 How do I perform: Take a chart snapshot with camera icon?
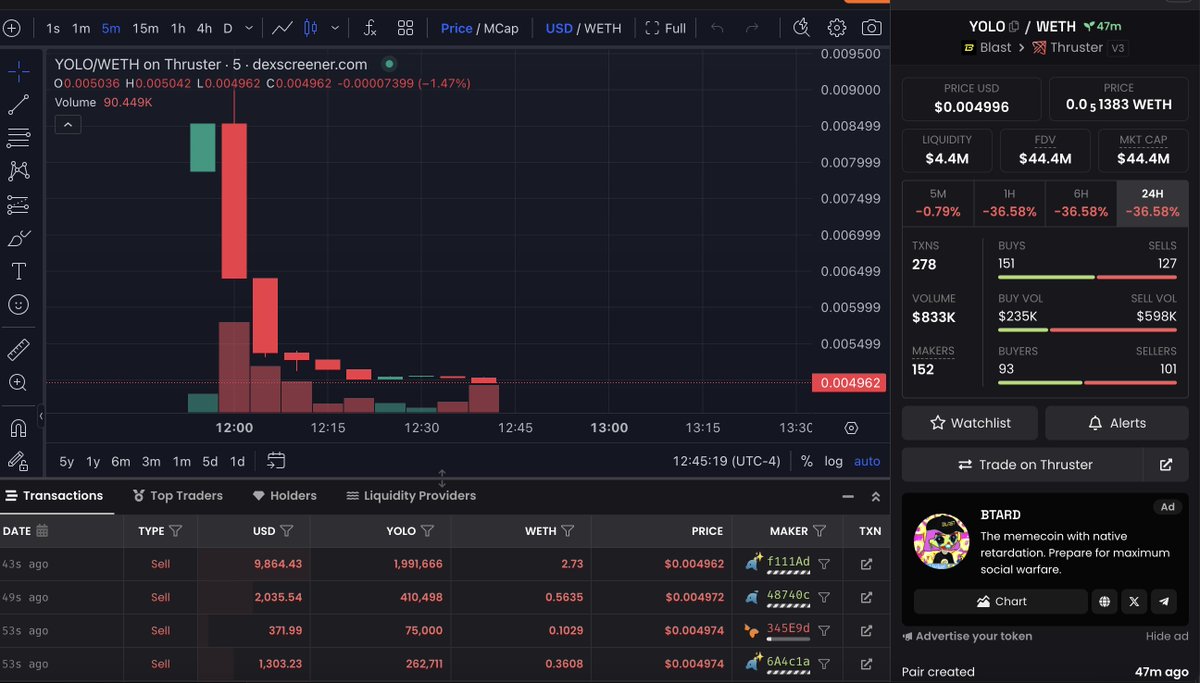pyautogui.click(x=872, y=28)
